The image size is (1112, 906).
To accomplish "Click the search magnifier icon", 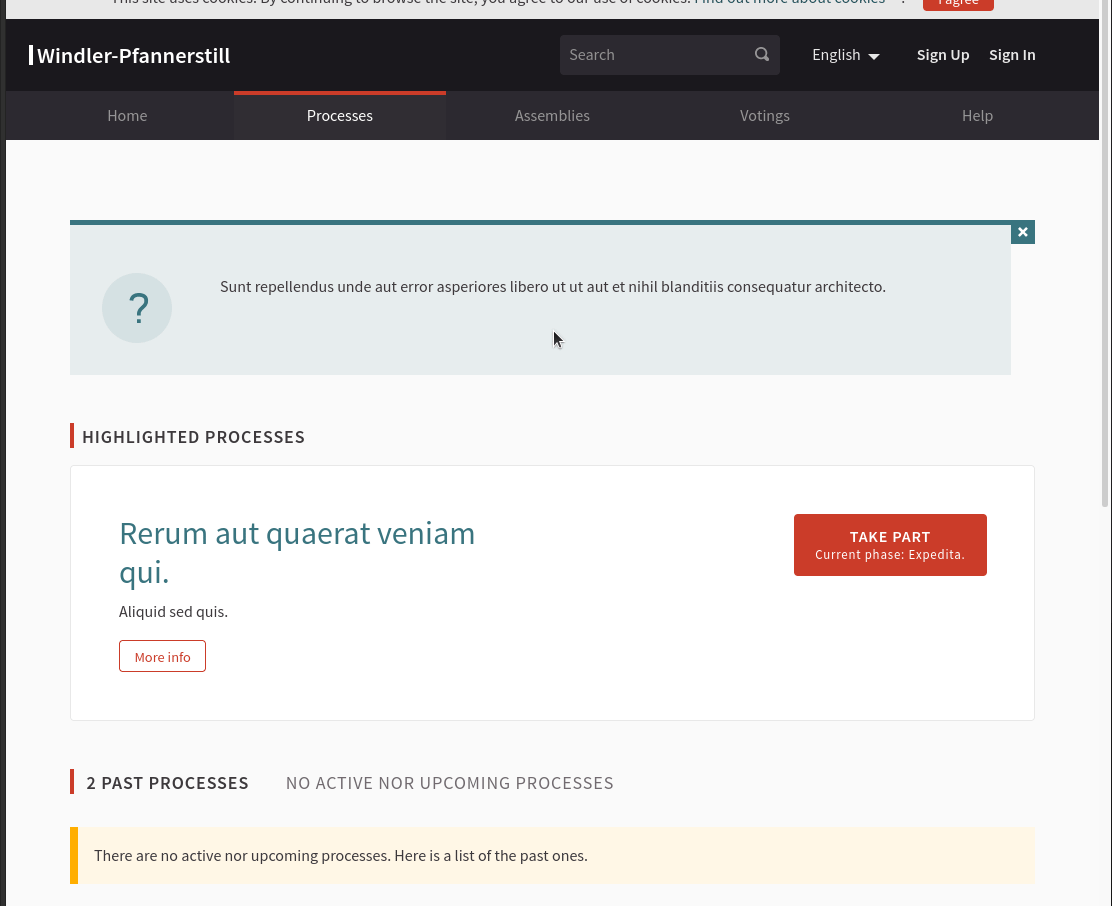I will pos(762,55).
